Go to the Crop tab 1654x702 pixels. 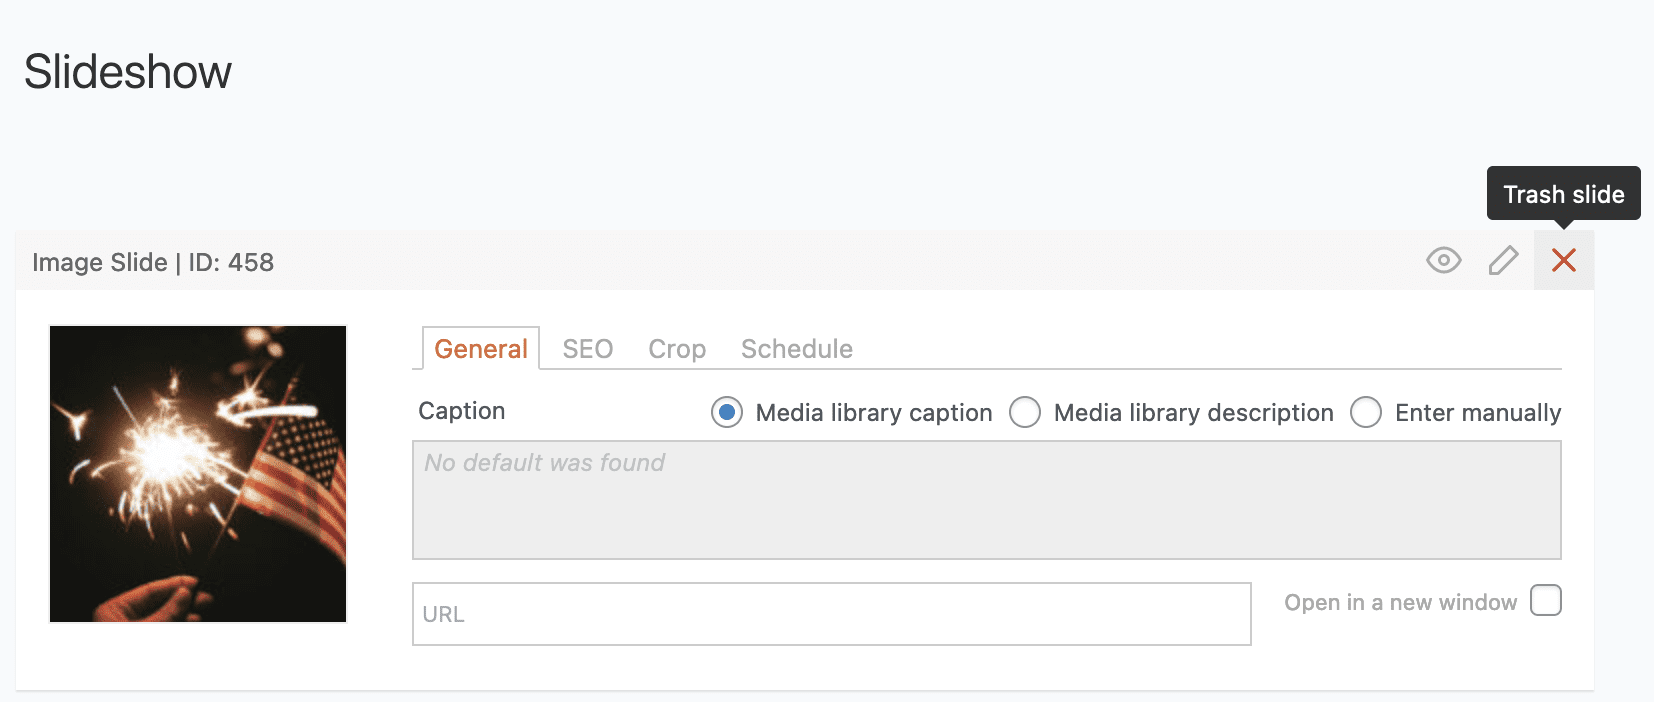[x=677, y=349]
